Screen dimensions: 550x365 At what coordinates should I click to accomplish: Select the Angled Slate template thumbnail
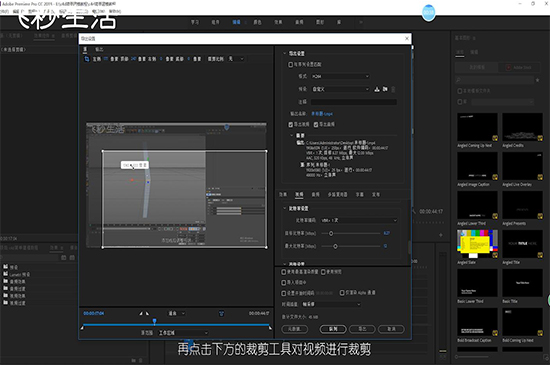(x=477, y=244)
